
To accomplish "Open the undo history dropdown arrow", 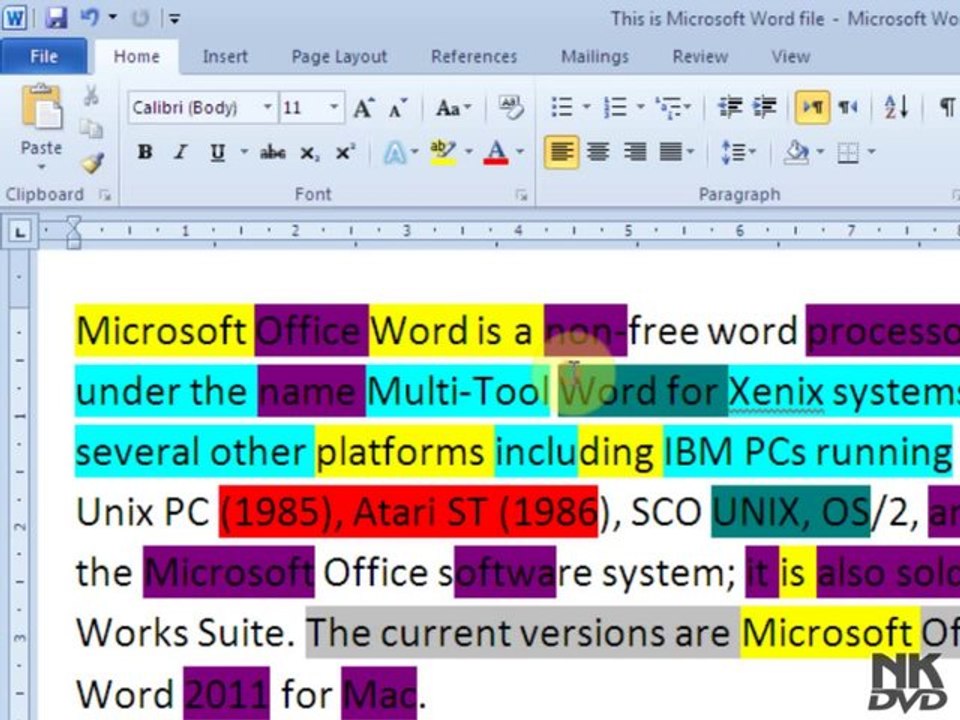I will [x=113, y=17].
